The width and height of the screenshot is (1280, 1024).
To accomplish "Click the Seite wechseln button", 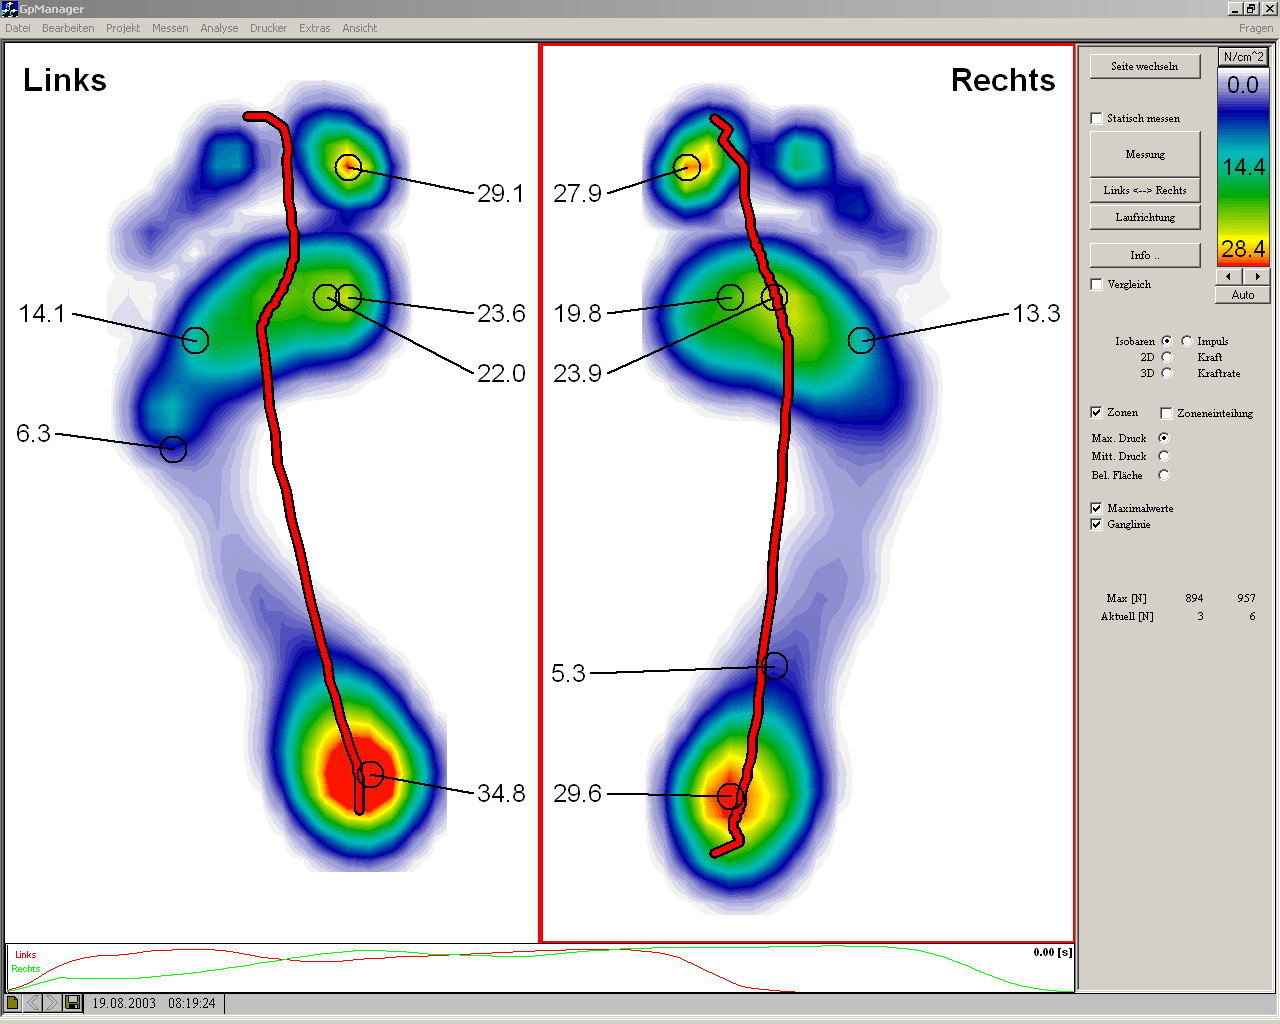I will (1144, 66).
